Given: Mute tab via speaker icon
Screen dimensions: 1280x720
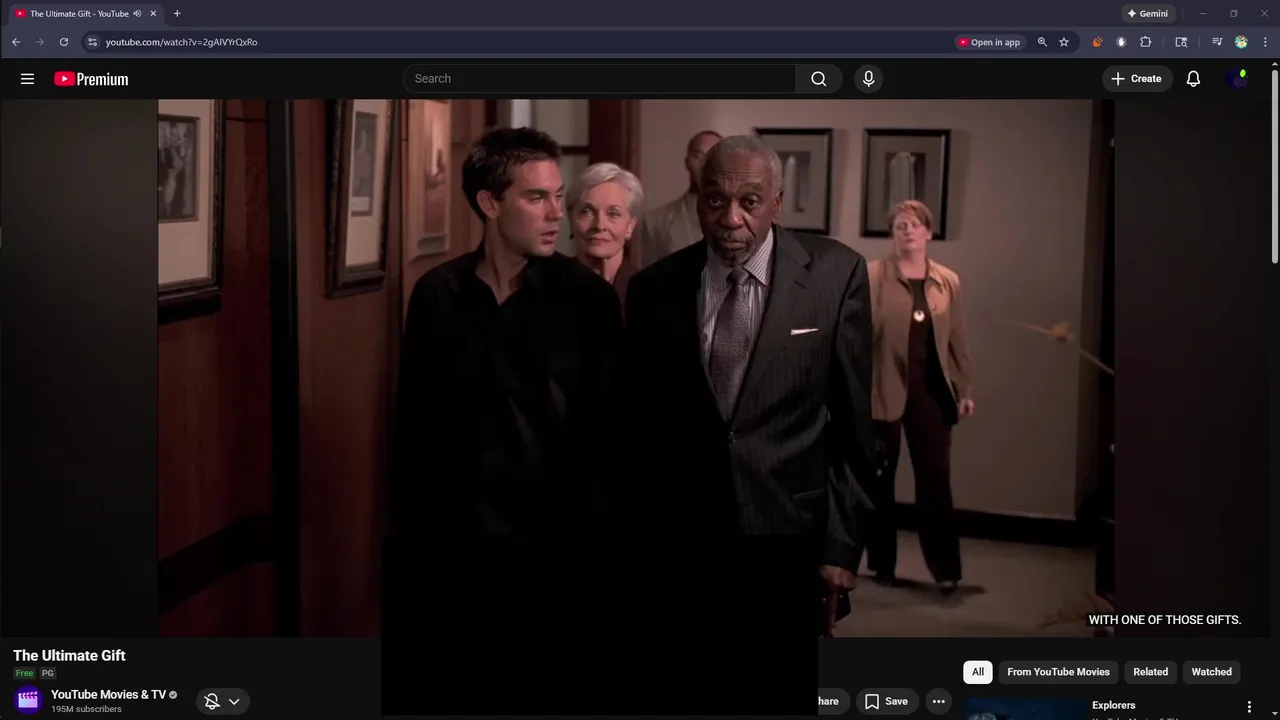Looking at the screenshot, I should [x=137, y=14].
